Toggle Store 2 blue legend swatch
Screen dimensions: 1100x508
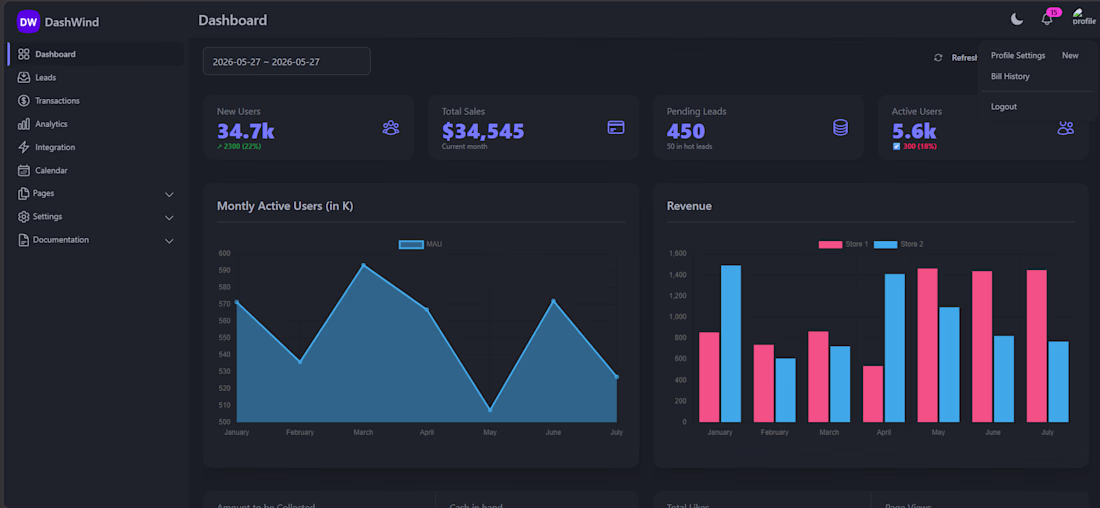[x=885, y=244]
